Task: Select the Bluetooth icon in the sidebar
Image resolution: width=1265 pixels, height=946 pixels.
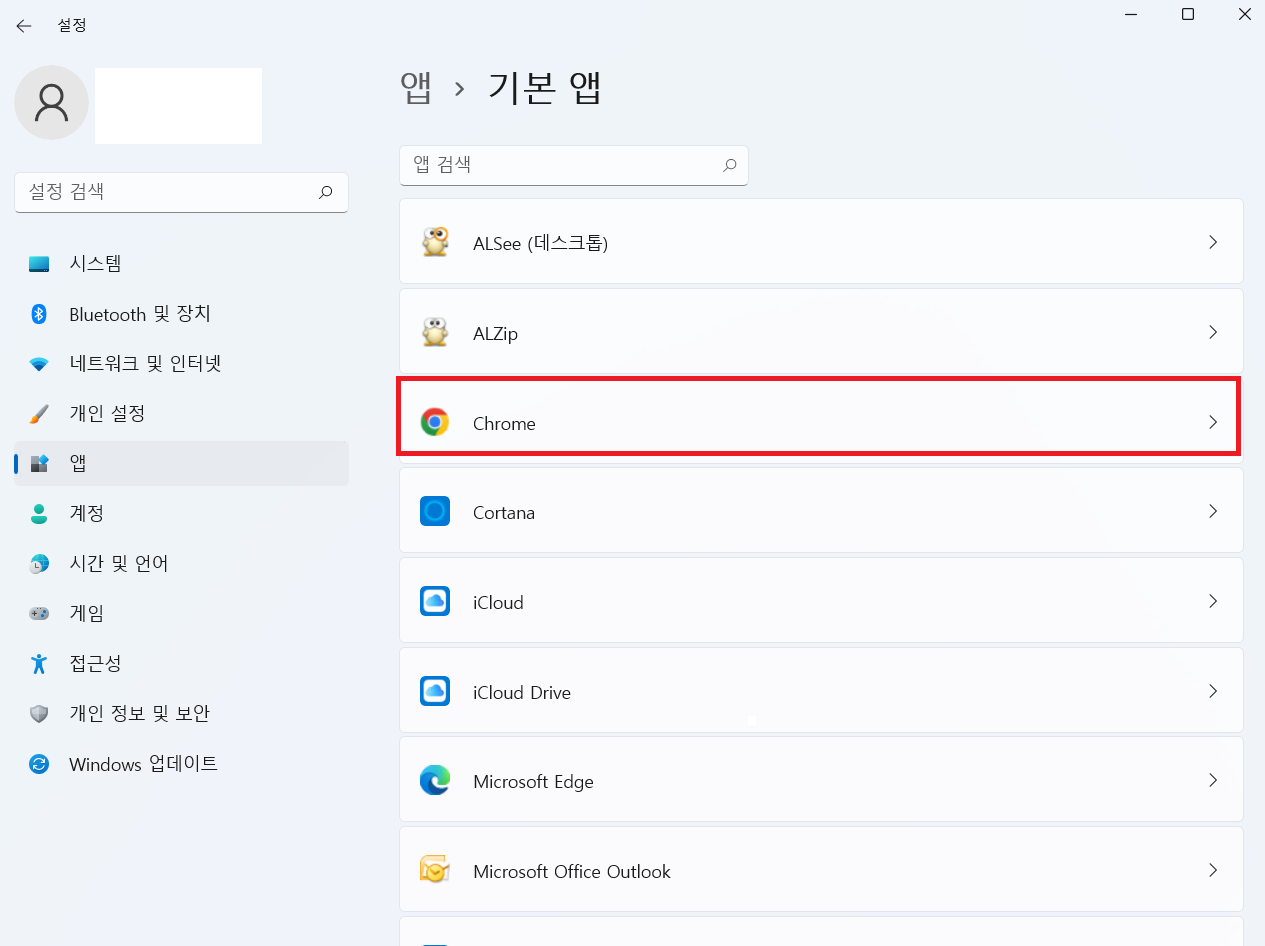Action: tap(39, 314)
